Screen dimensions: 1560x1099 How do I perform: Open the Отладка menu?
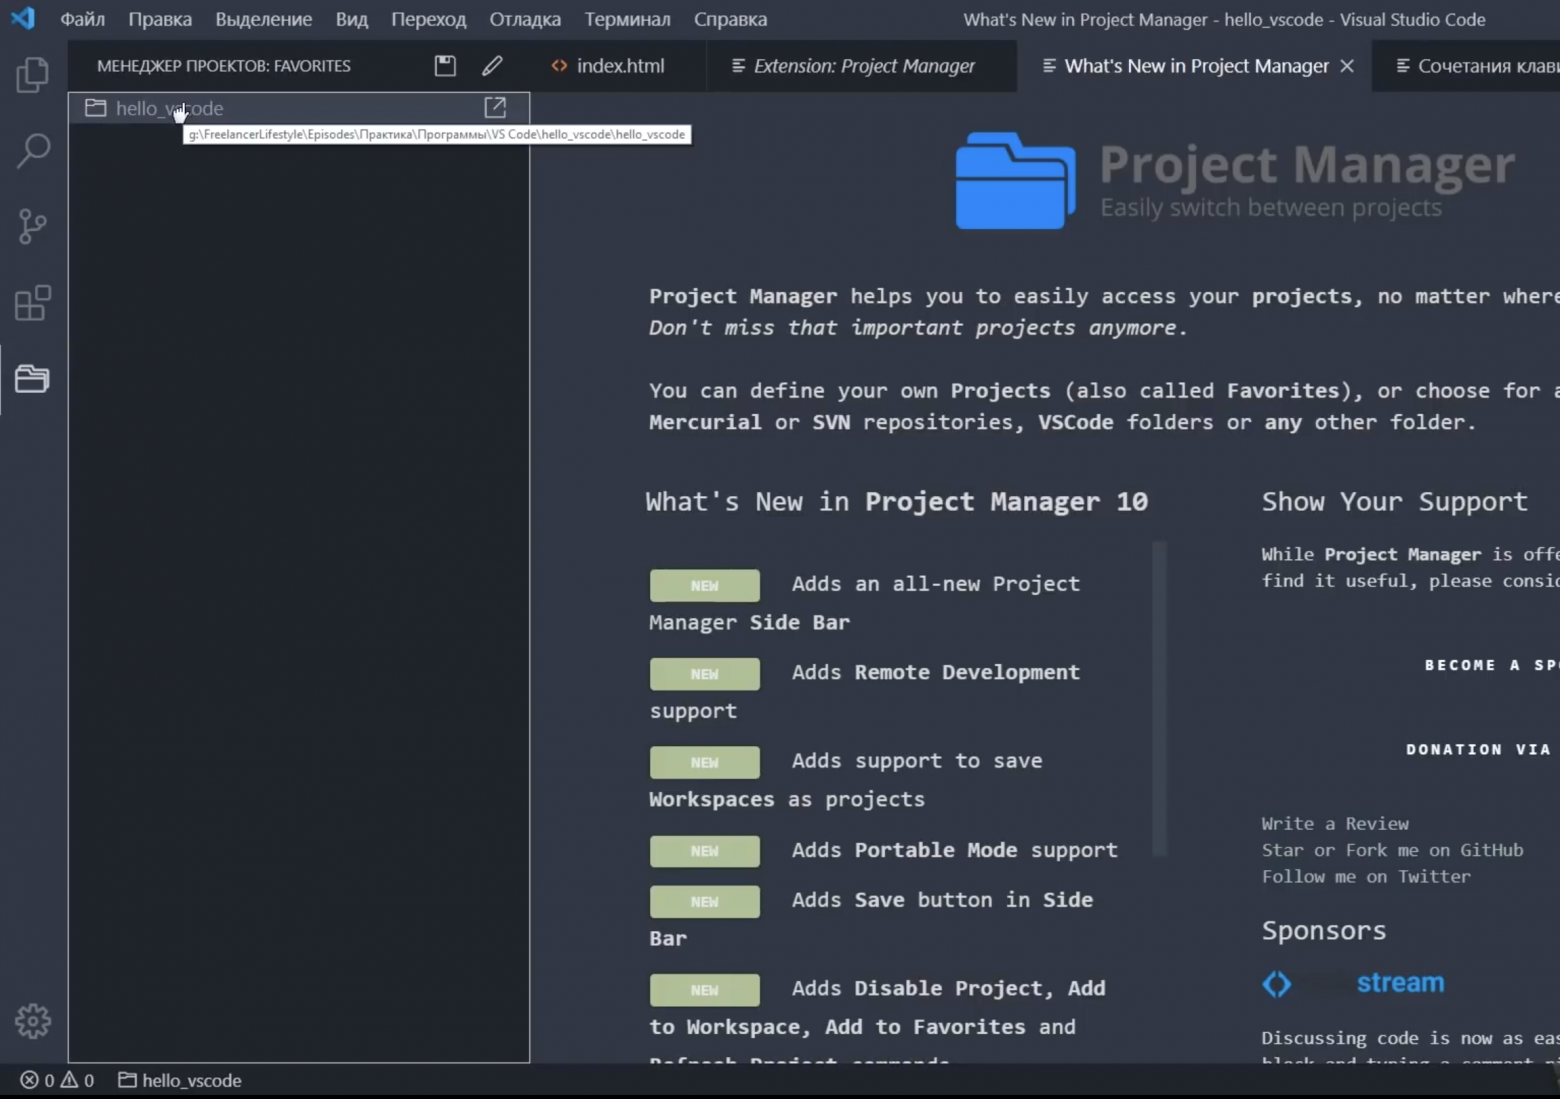pos(525,19)
